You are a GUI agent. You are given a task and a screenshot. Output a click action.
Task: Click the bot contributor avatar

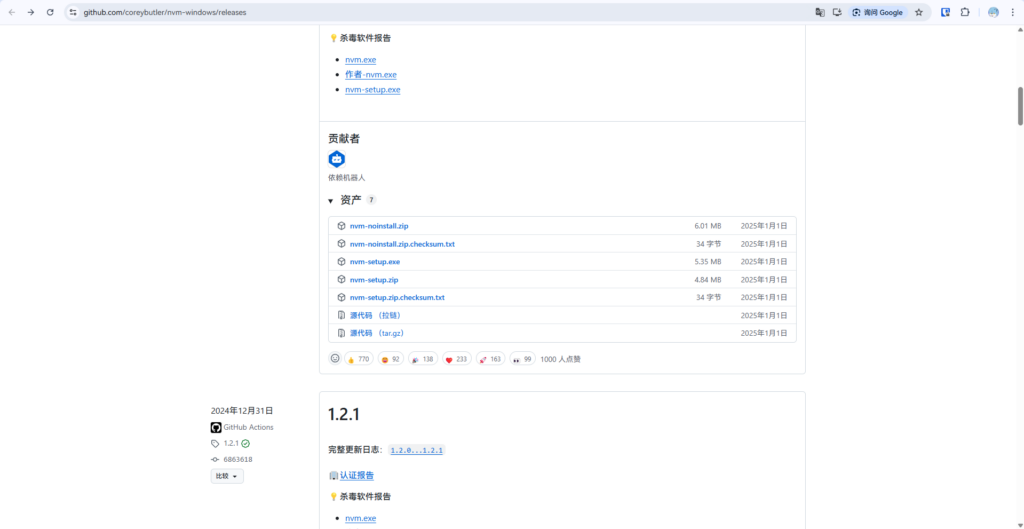(x=336, y=159)
